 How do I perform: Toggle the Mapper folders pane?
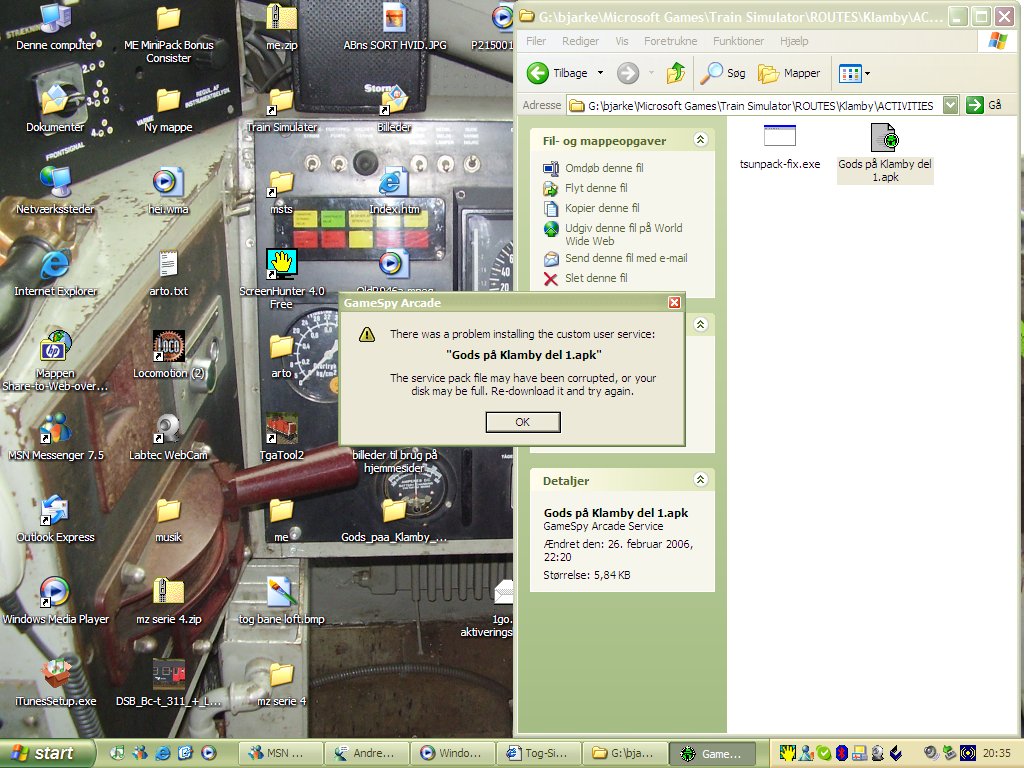(x=788, y=72)
